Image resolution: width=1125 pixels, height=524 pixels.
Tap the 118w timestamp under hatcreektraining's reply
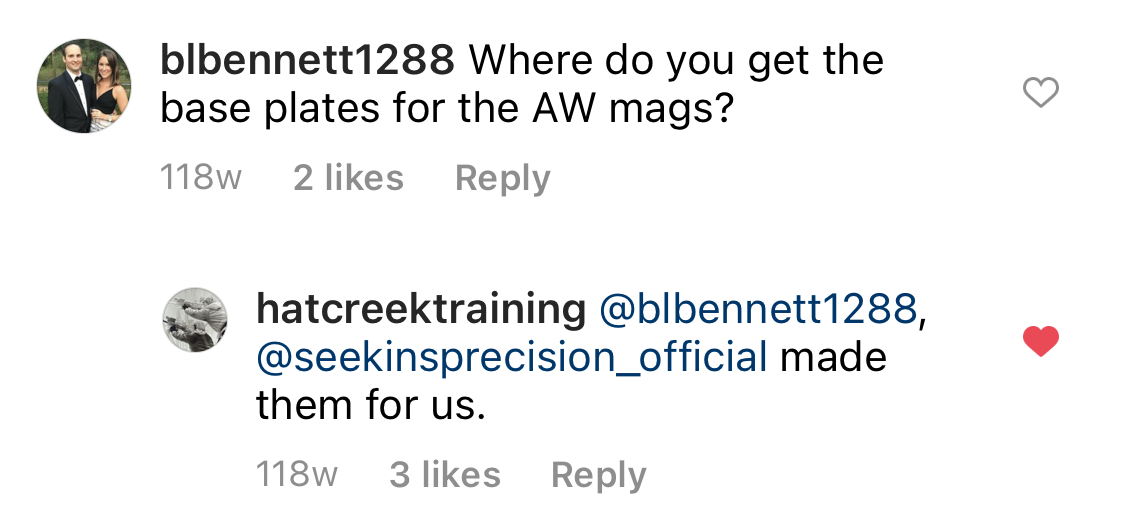click(297, 474)
